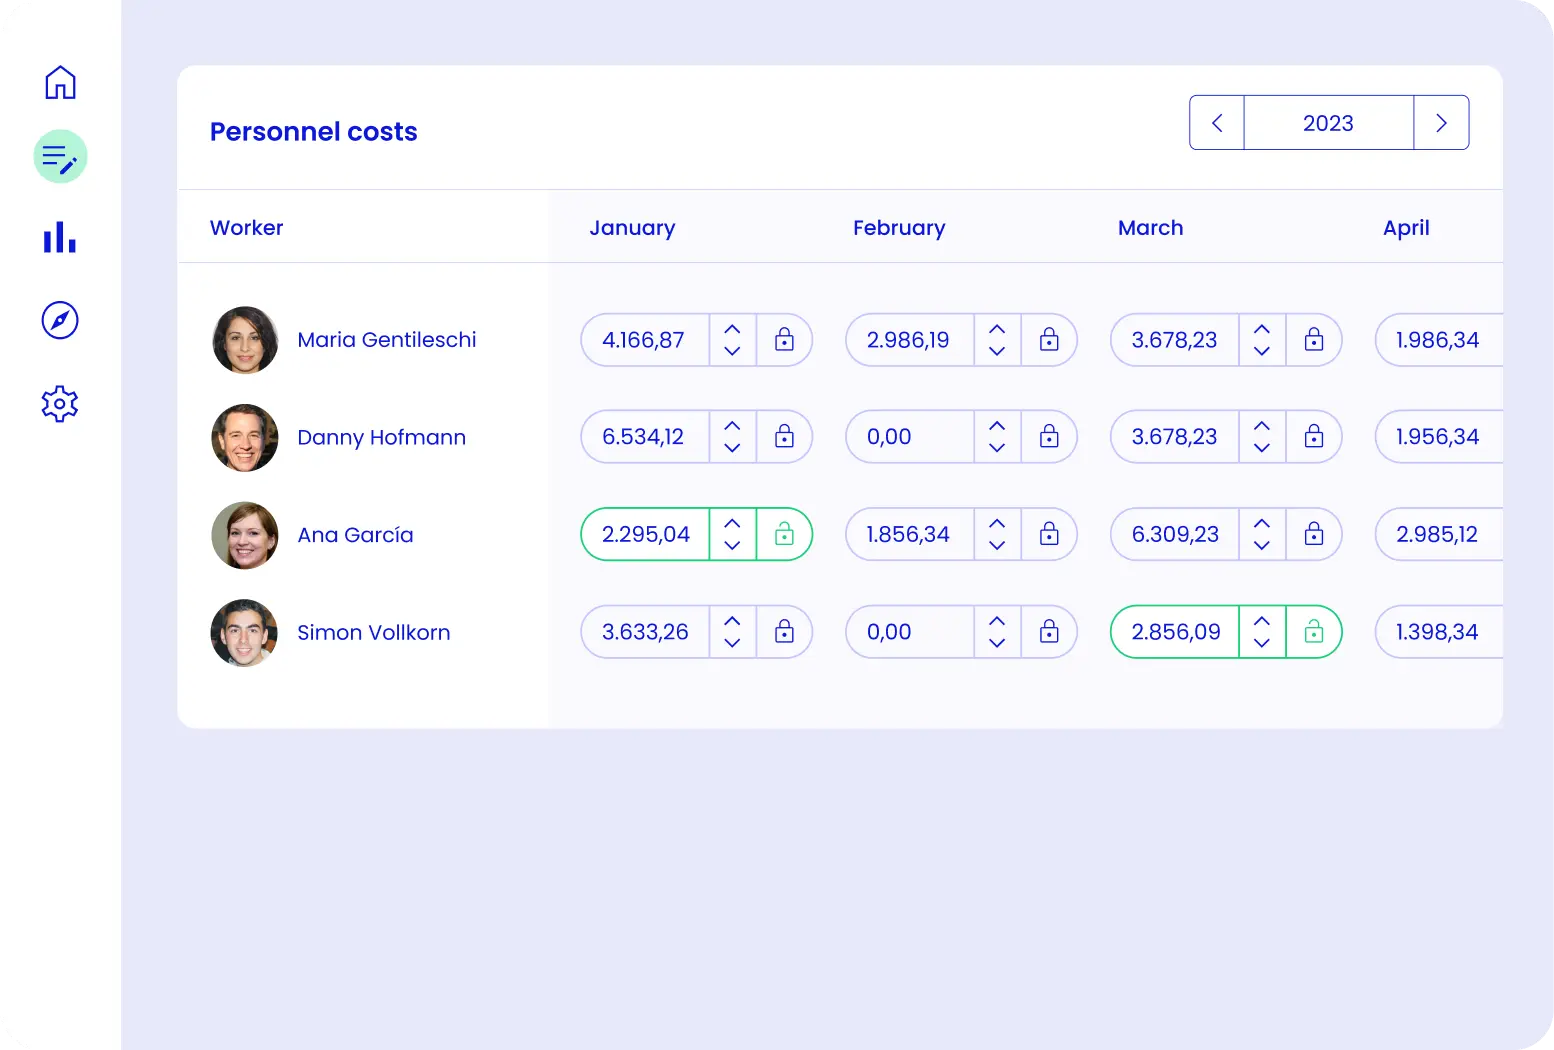Lock Danny's February 0,00 value
The height and width of the screenshot is (1050, 1554).
(1049, 437)
